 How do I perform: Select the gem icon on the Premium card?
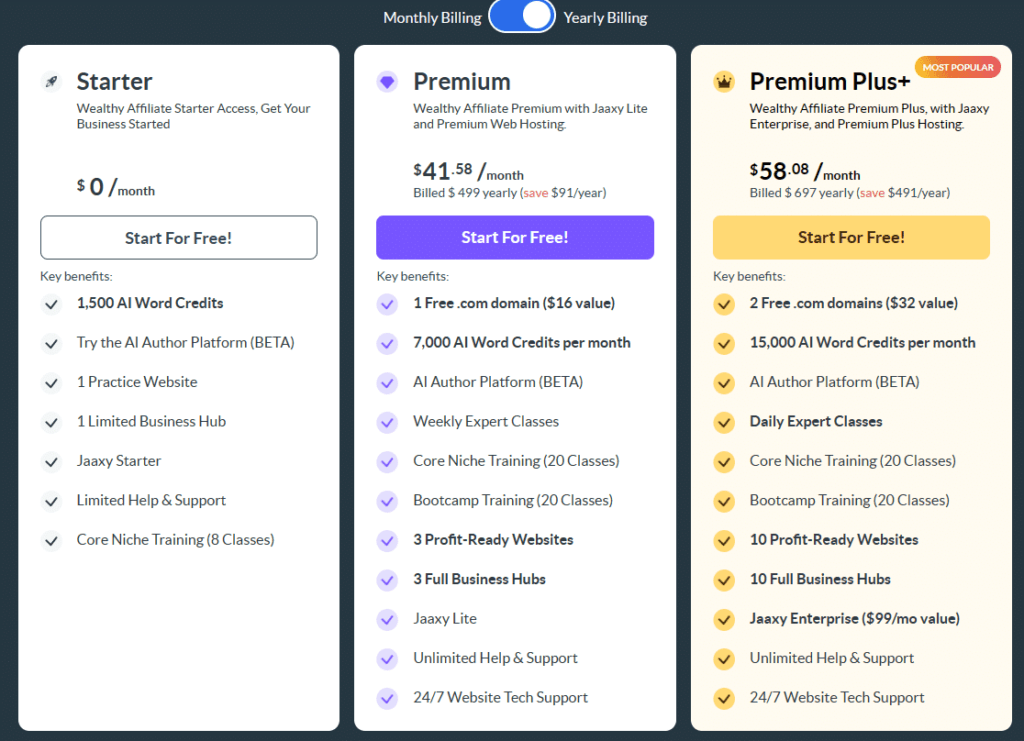coord(387,82)
